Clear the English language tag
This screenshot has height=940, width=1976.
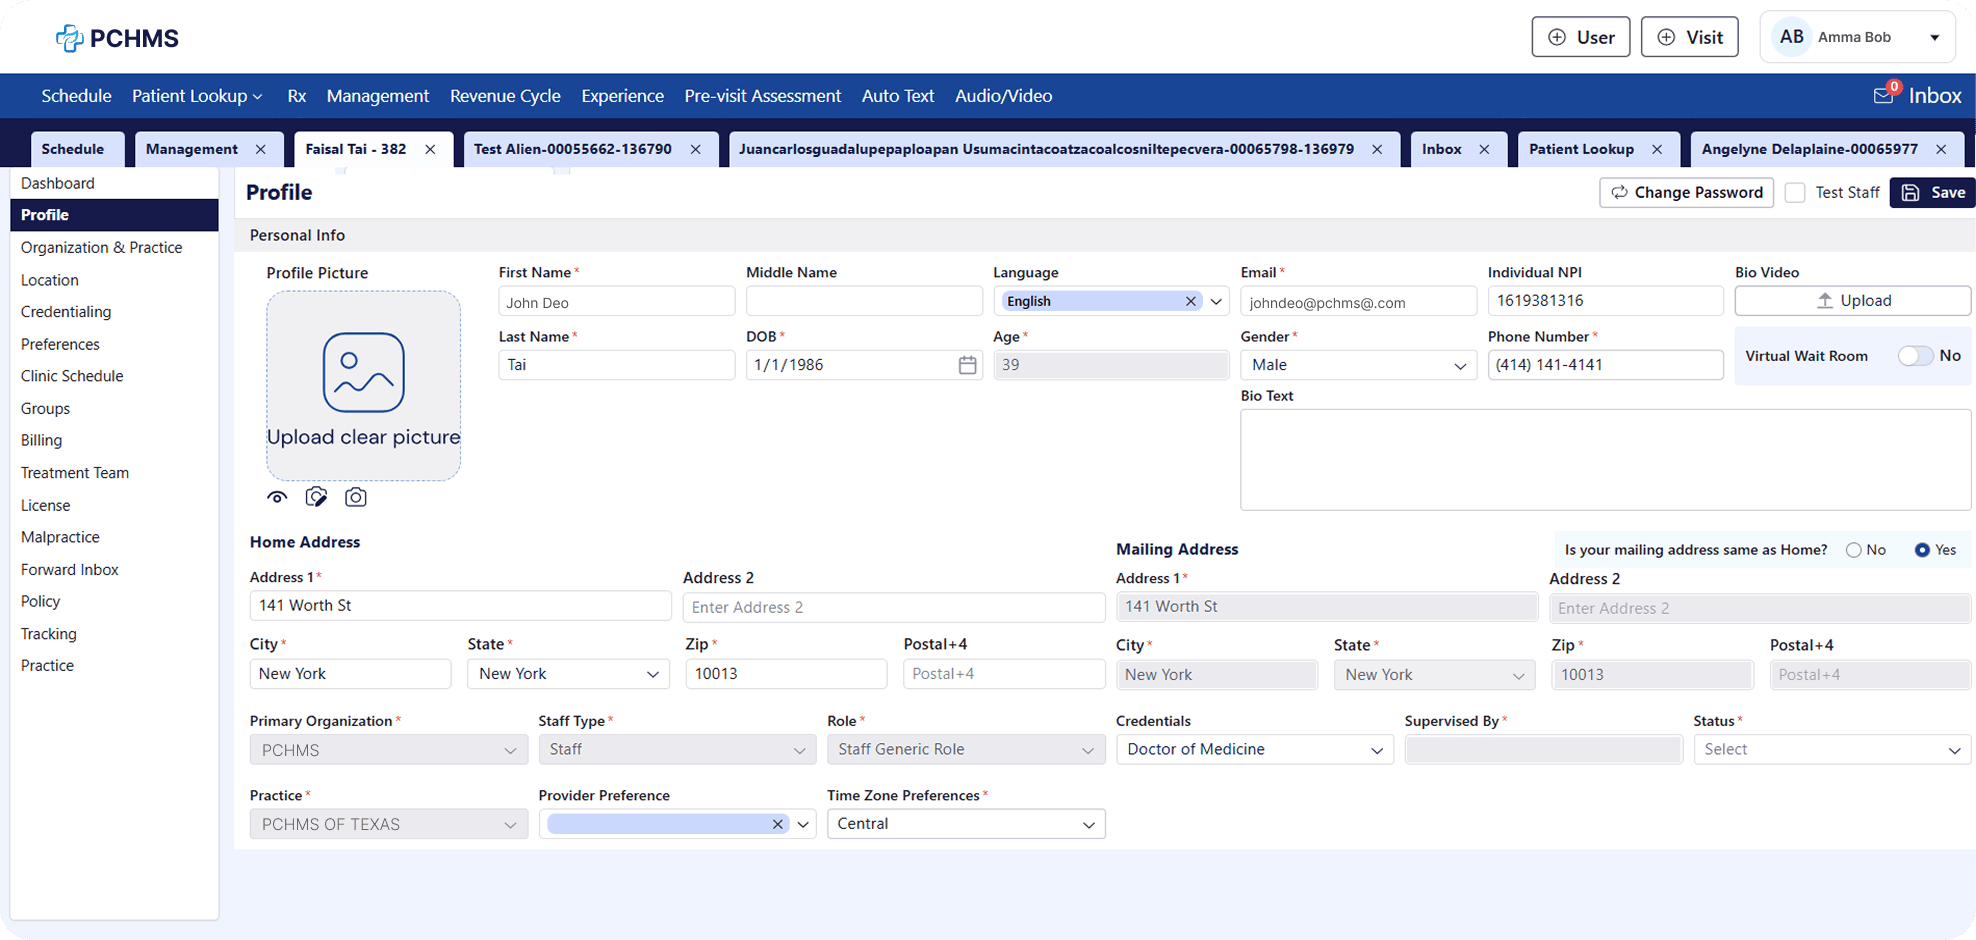(1190, 302)
